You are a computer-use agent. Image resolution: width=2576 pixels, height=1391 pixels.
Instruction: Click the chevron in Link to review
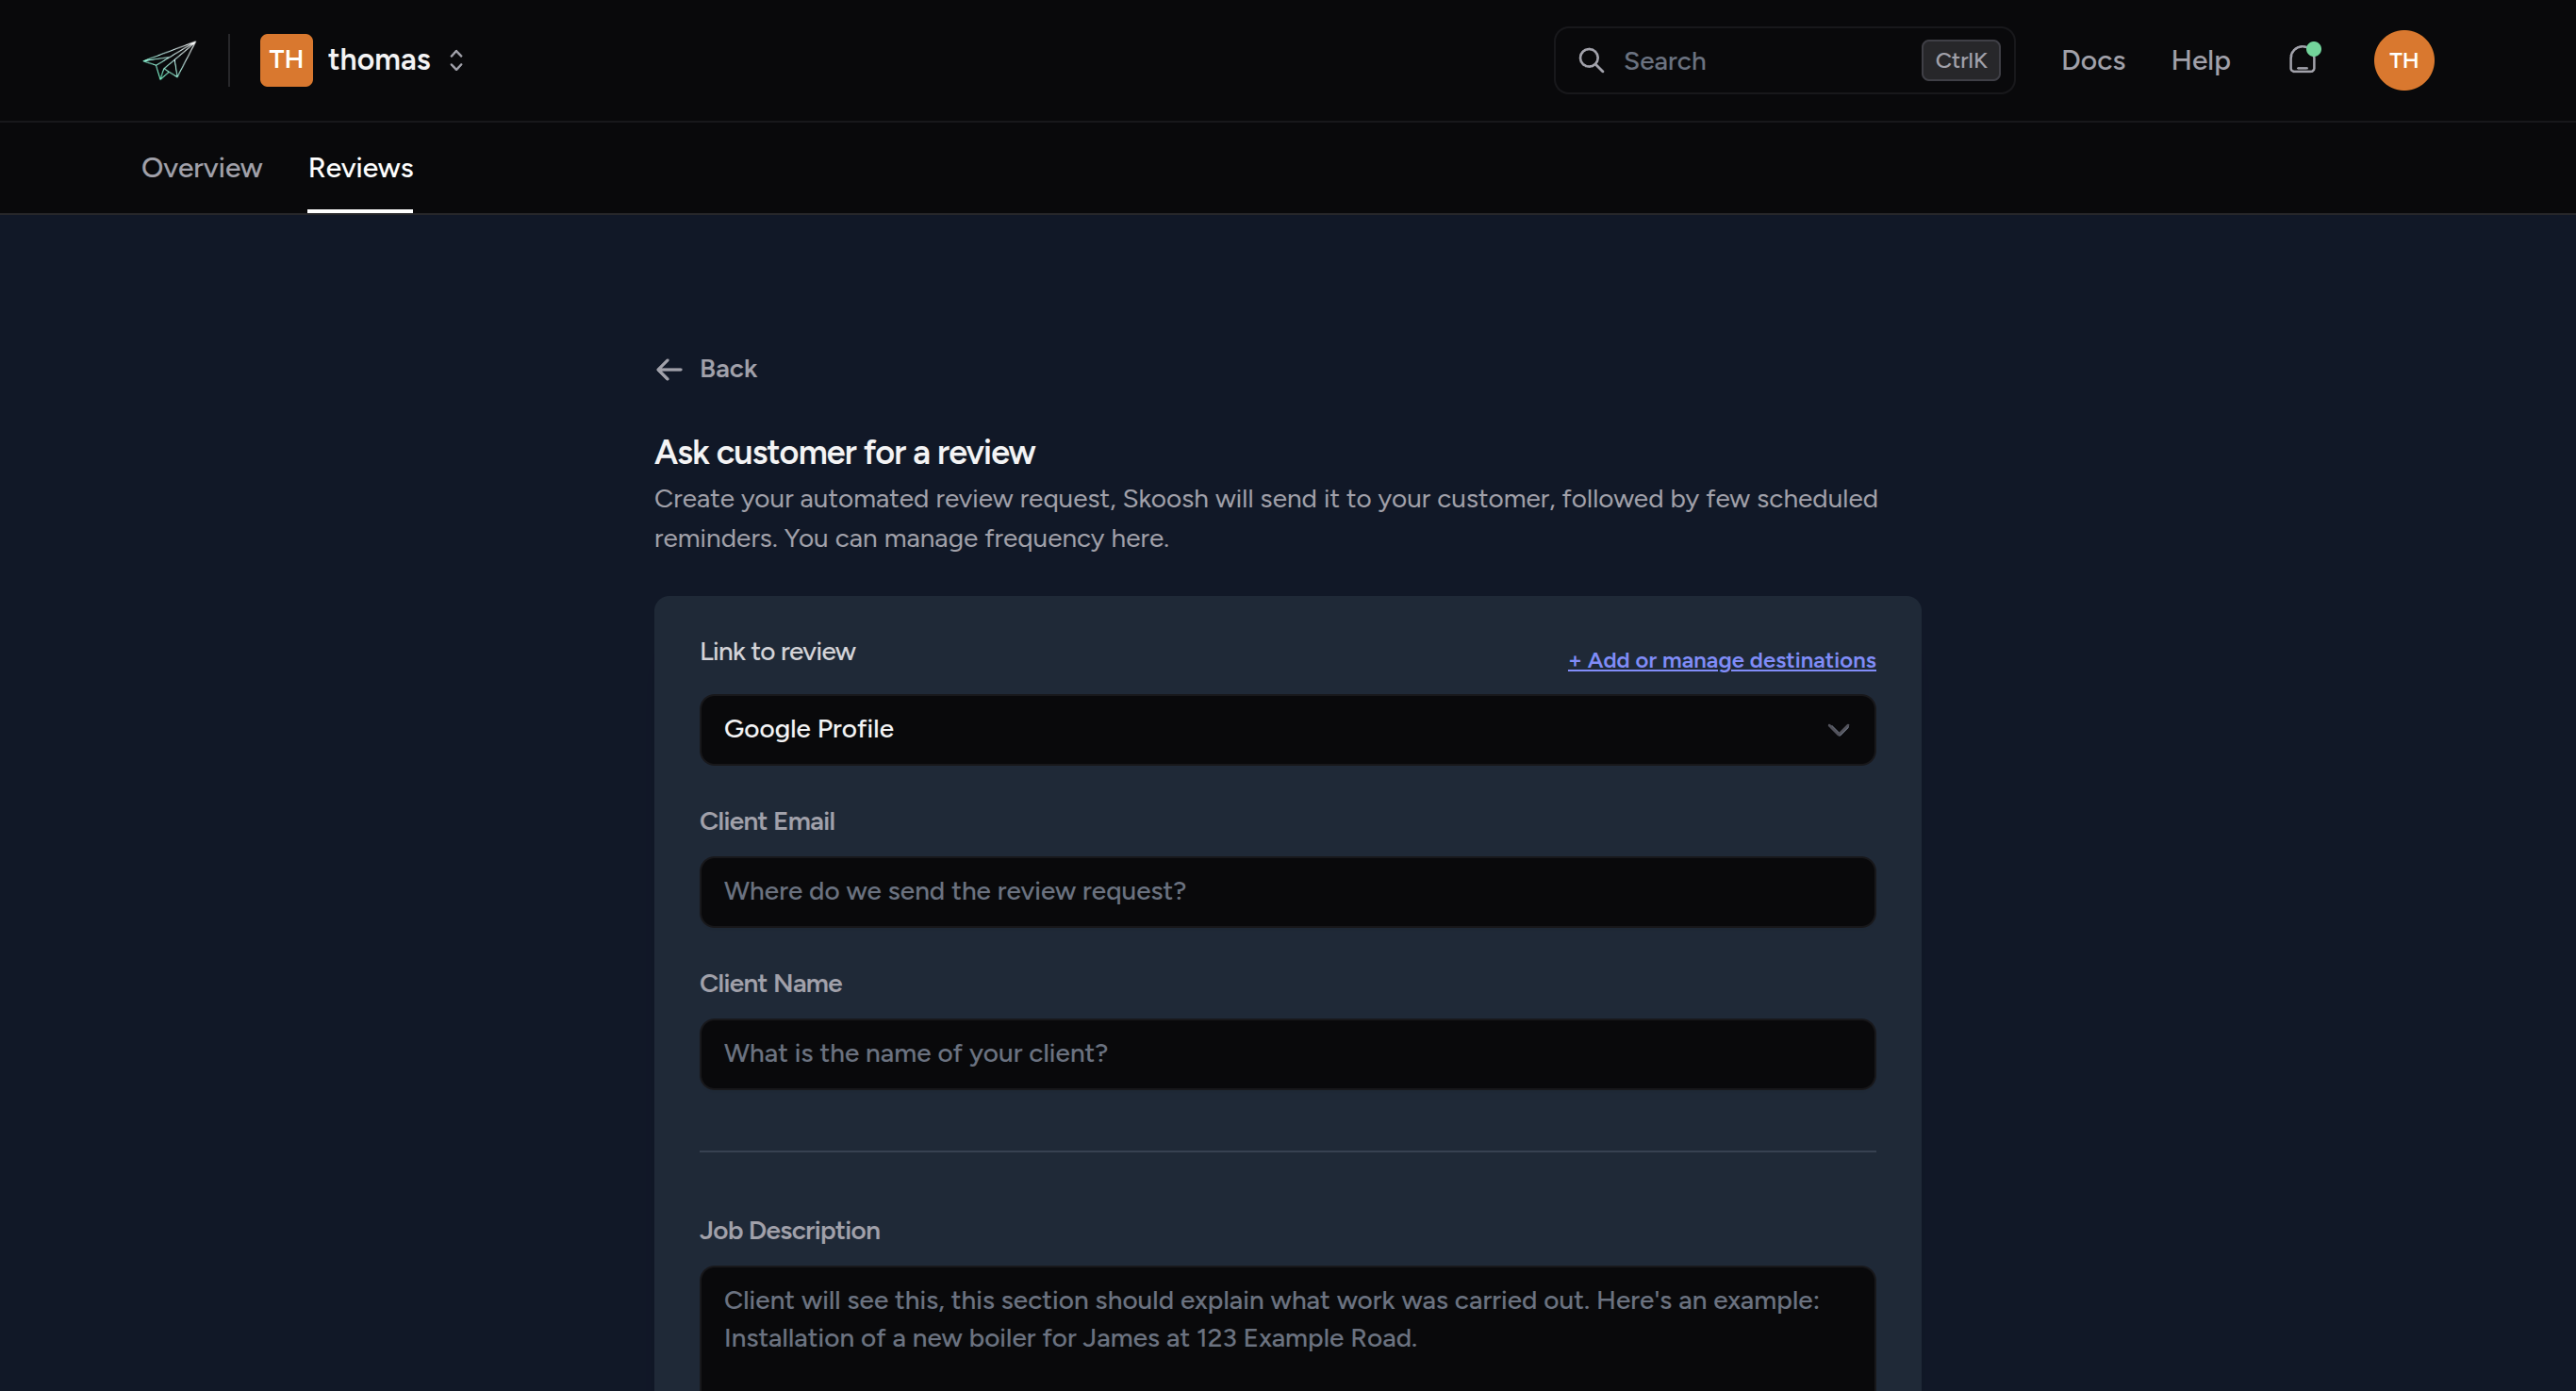tap(1838, 730)
